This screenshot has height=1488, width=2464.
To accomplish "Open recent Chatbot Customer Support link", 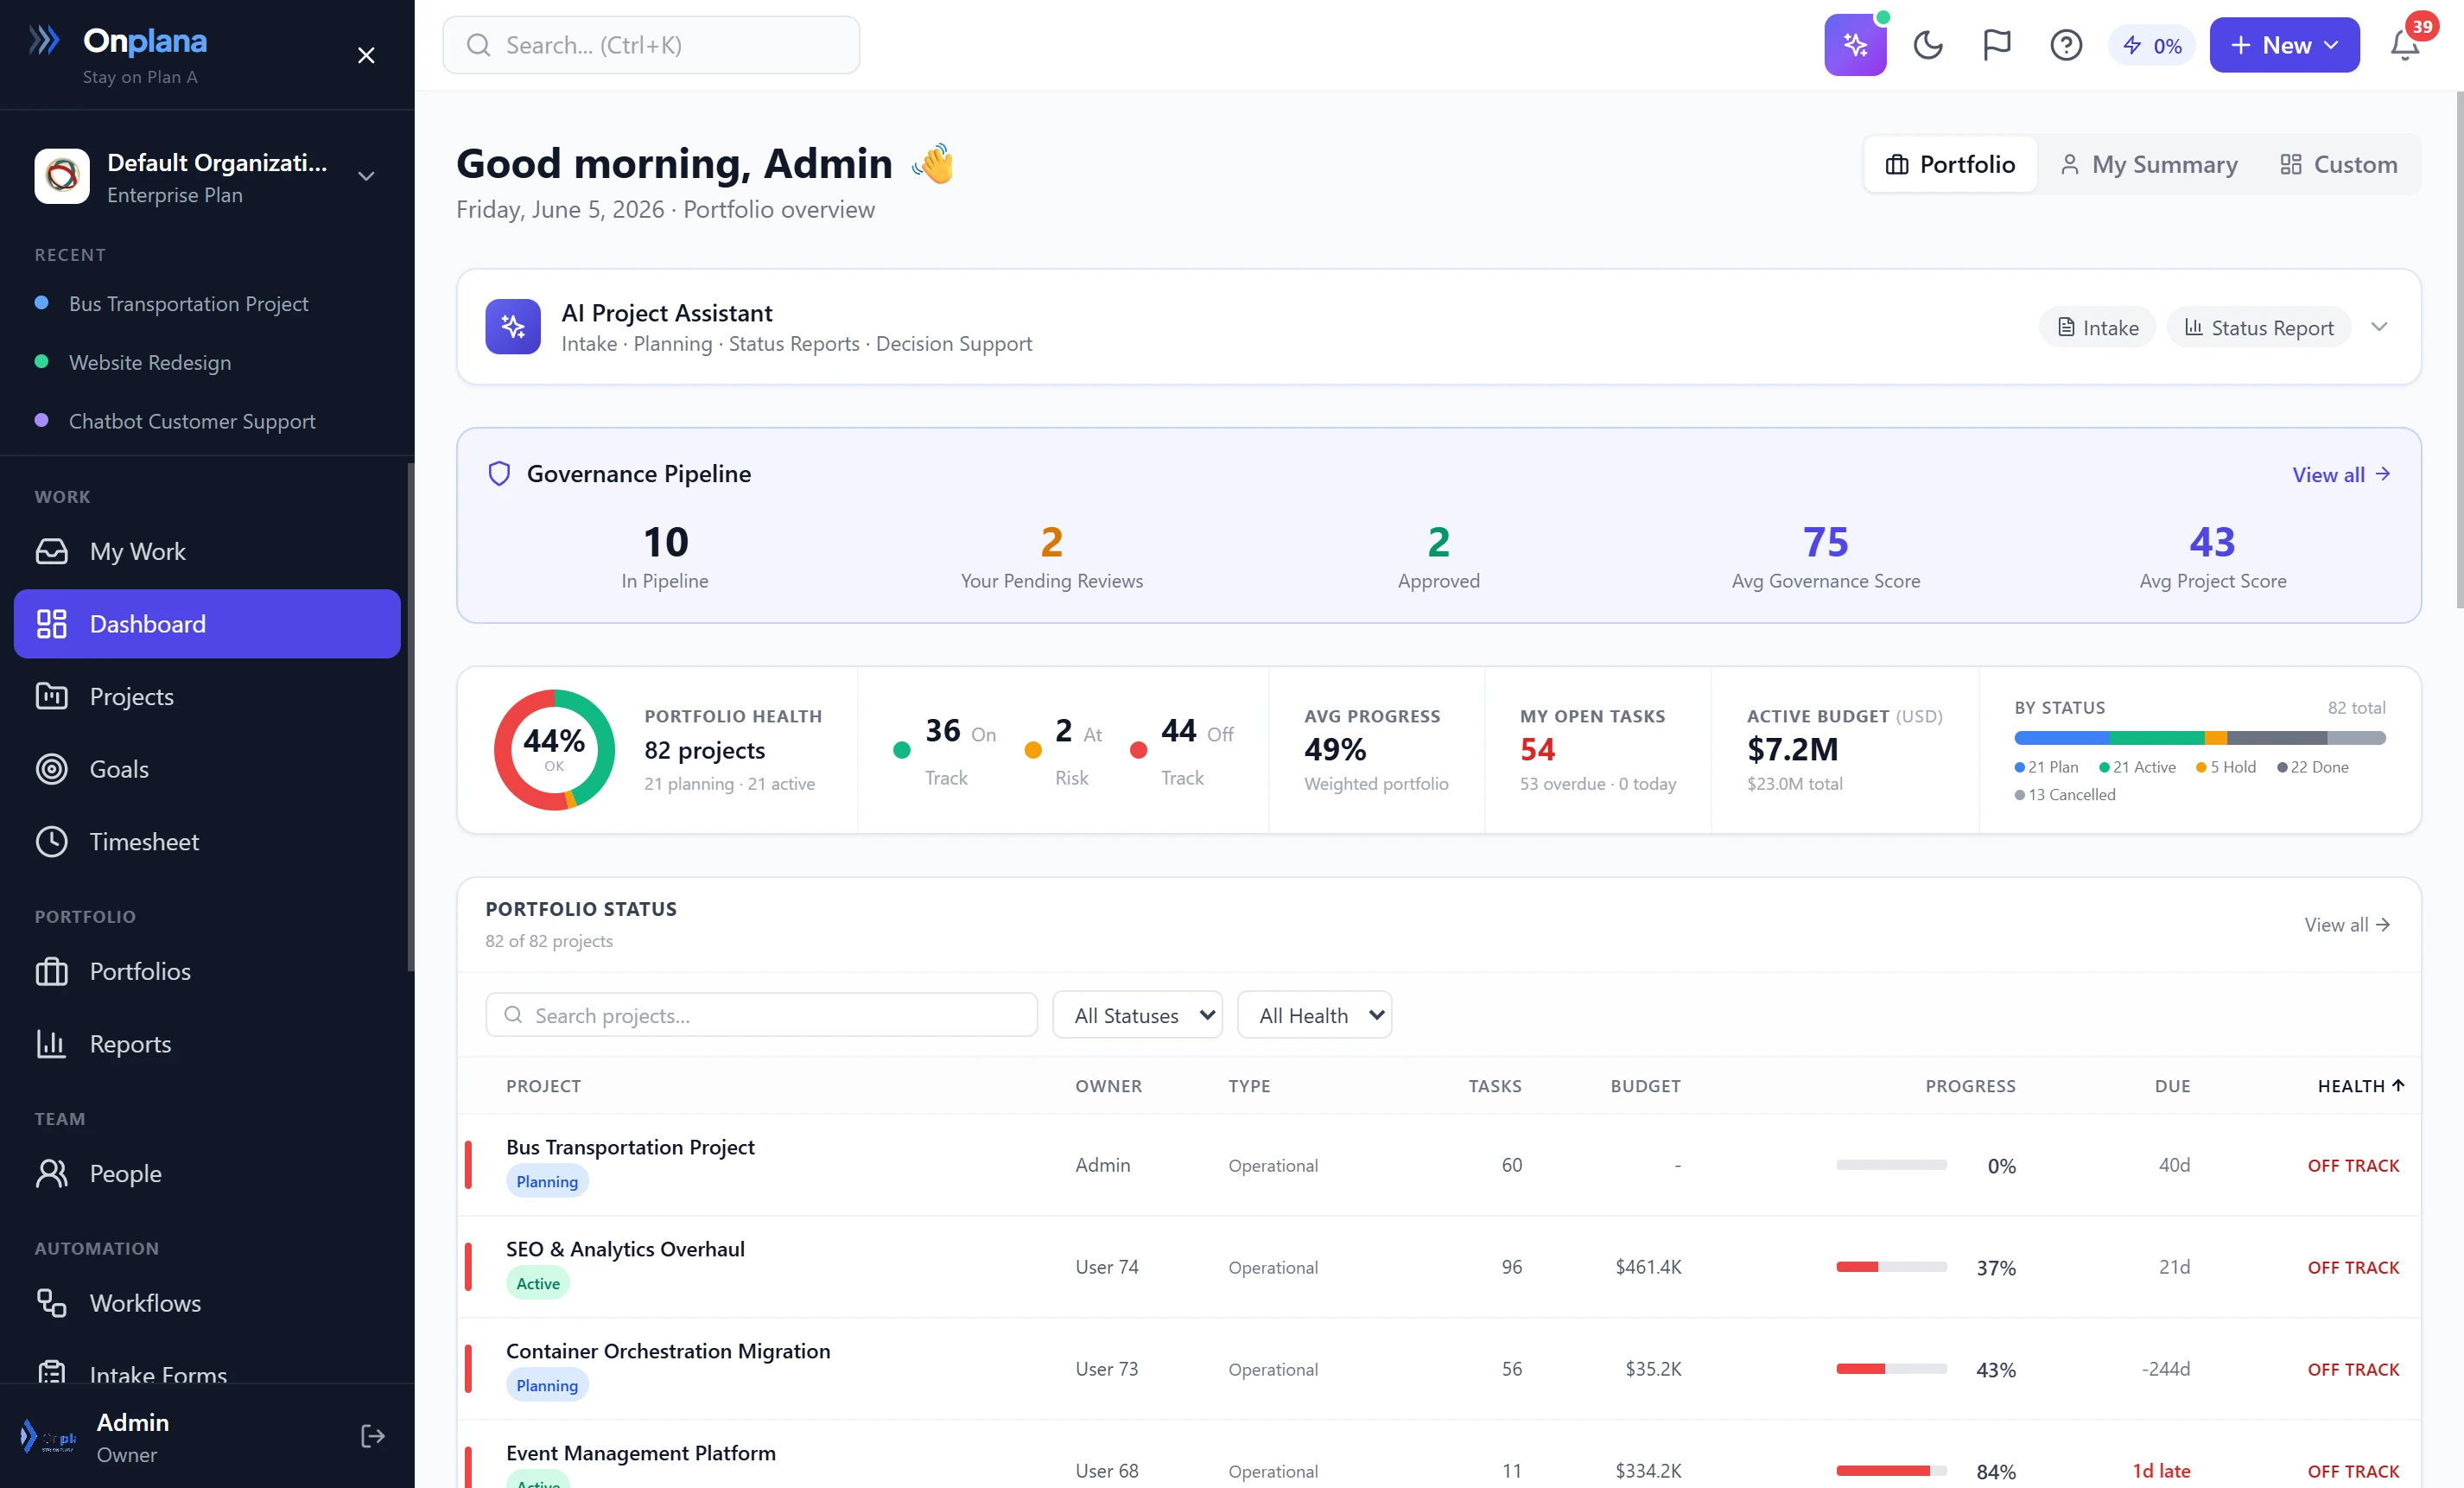I will [x=192, y=421].
